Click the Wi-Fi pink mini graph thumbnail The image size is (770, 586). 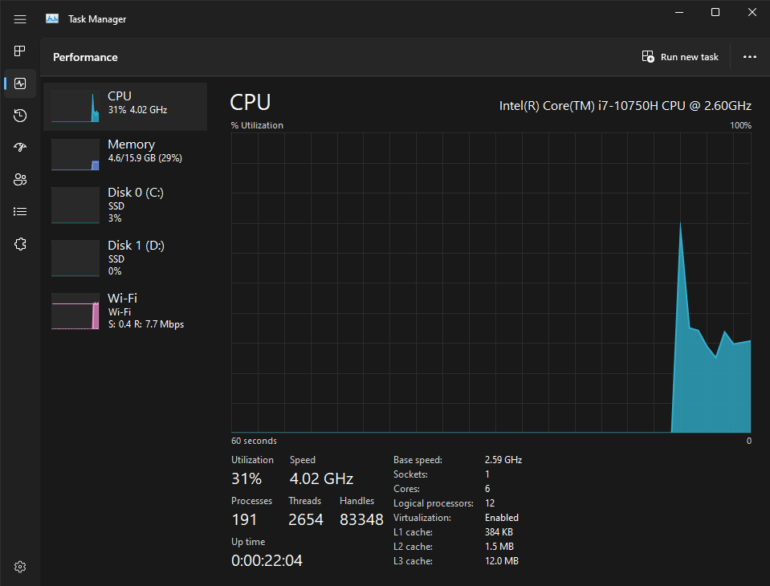pos(75,312)
